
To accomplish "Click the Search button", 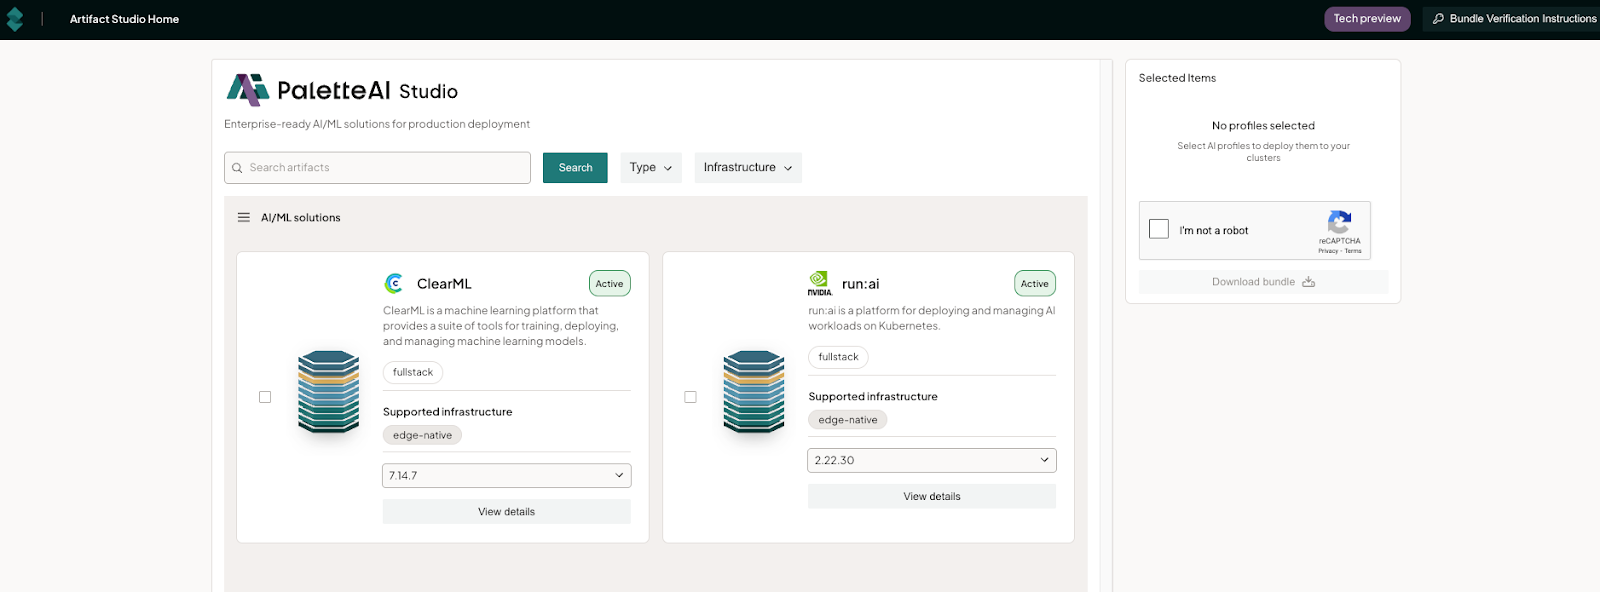I will click(x=575, y=168).
